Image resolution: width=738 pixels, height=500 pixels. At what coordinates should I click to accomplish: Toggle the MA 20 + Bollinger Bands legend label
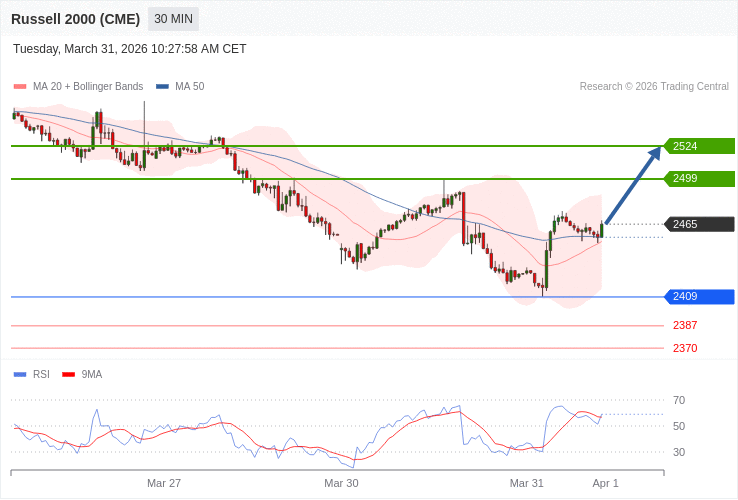coord(88,87)
